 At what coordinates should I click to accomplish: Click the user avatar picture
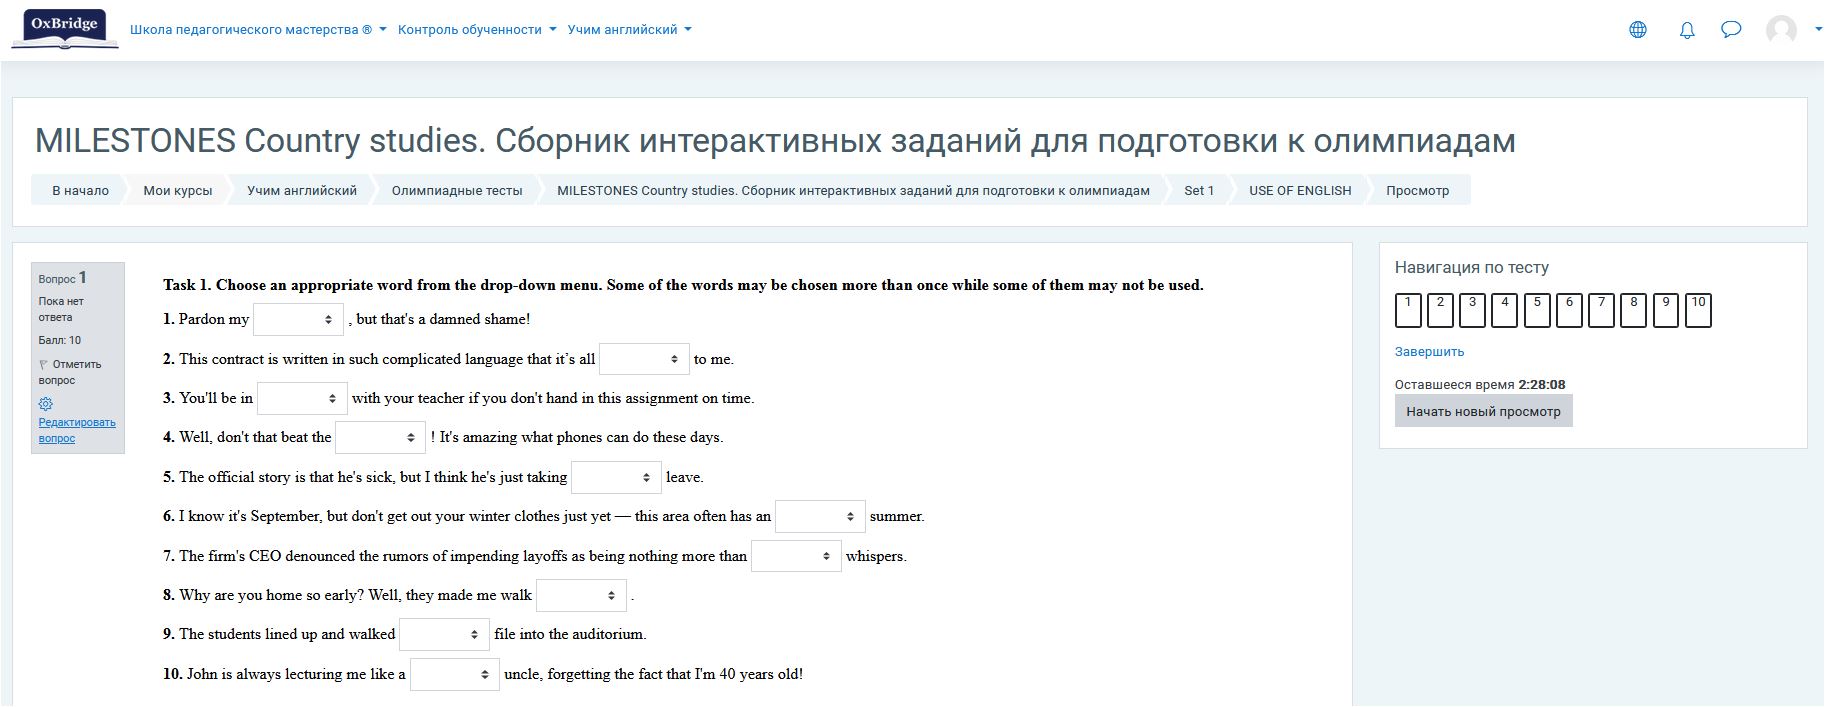point(1781,30)
